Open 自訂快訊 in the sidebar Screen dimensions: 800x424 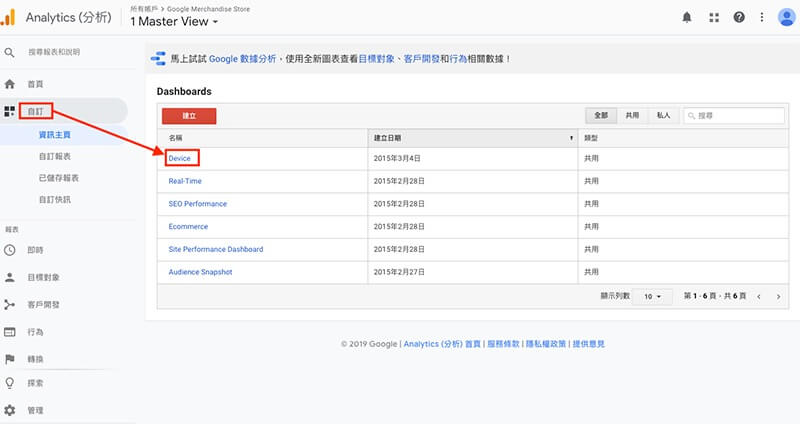click(x=55, y=199)
